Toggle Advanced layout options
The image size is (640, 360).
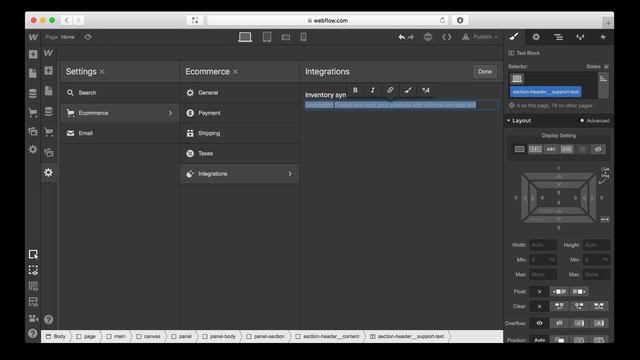coord(595,121)
